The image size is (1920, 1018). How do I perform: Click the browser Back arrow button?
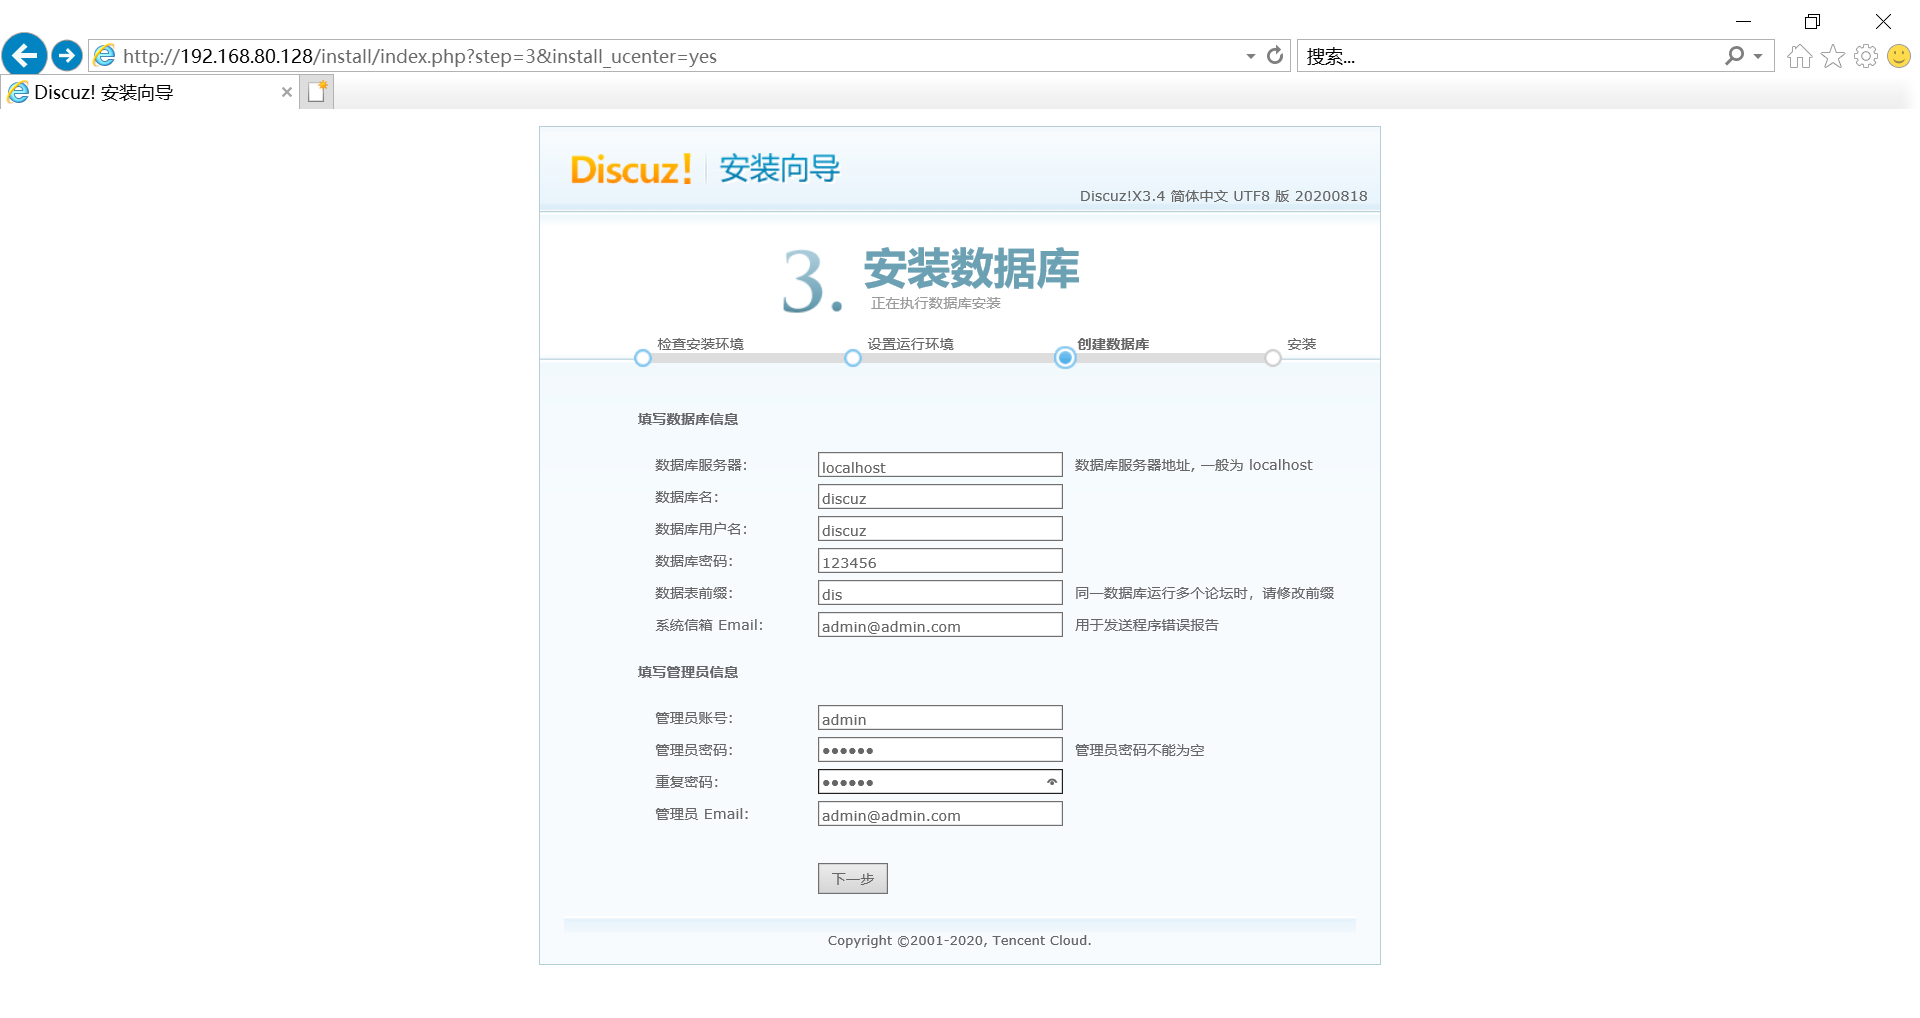pos(24,55)
